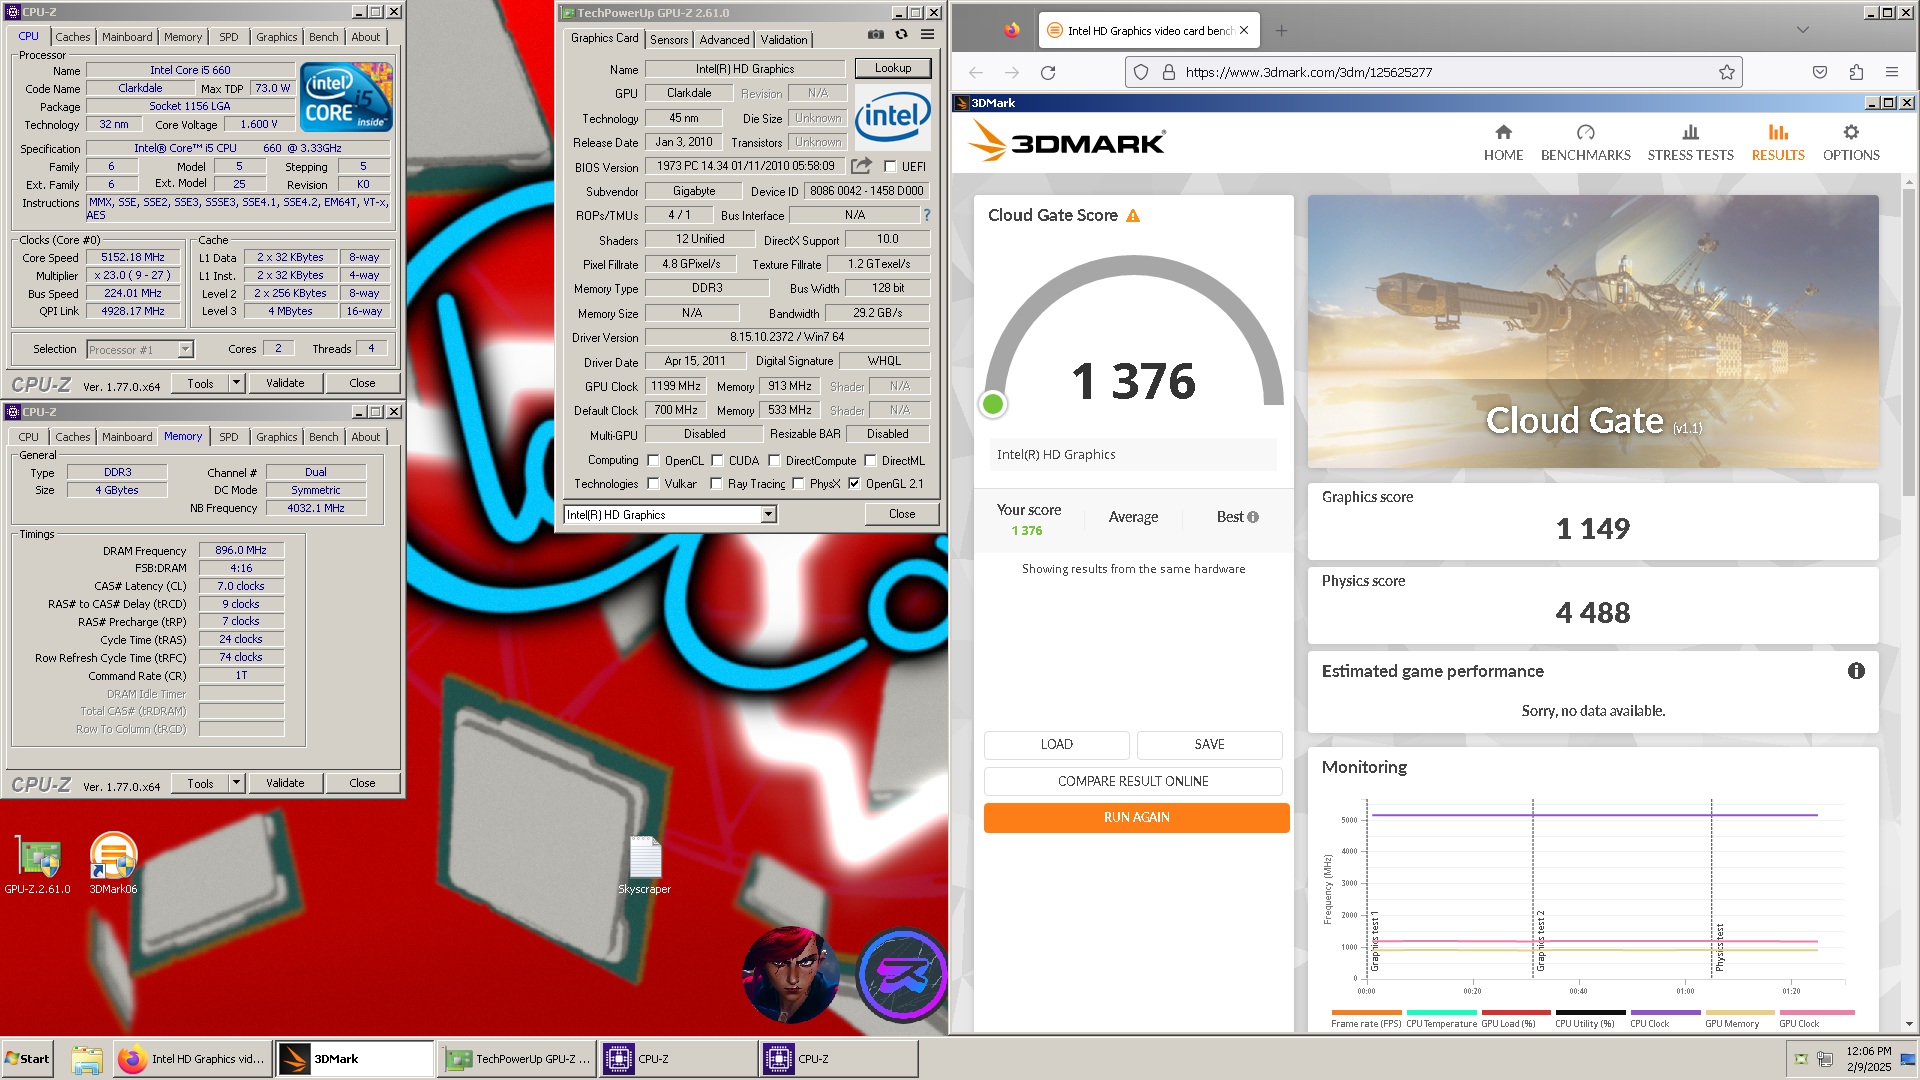This screenshot has height=1080, width=1920.
Task: Switch to Mainboard tab in upper CPU-Z
Action: tap(127, 37)
